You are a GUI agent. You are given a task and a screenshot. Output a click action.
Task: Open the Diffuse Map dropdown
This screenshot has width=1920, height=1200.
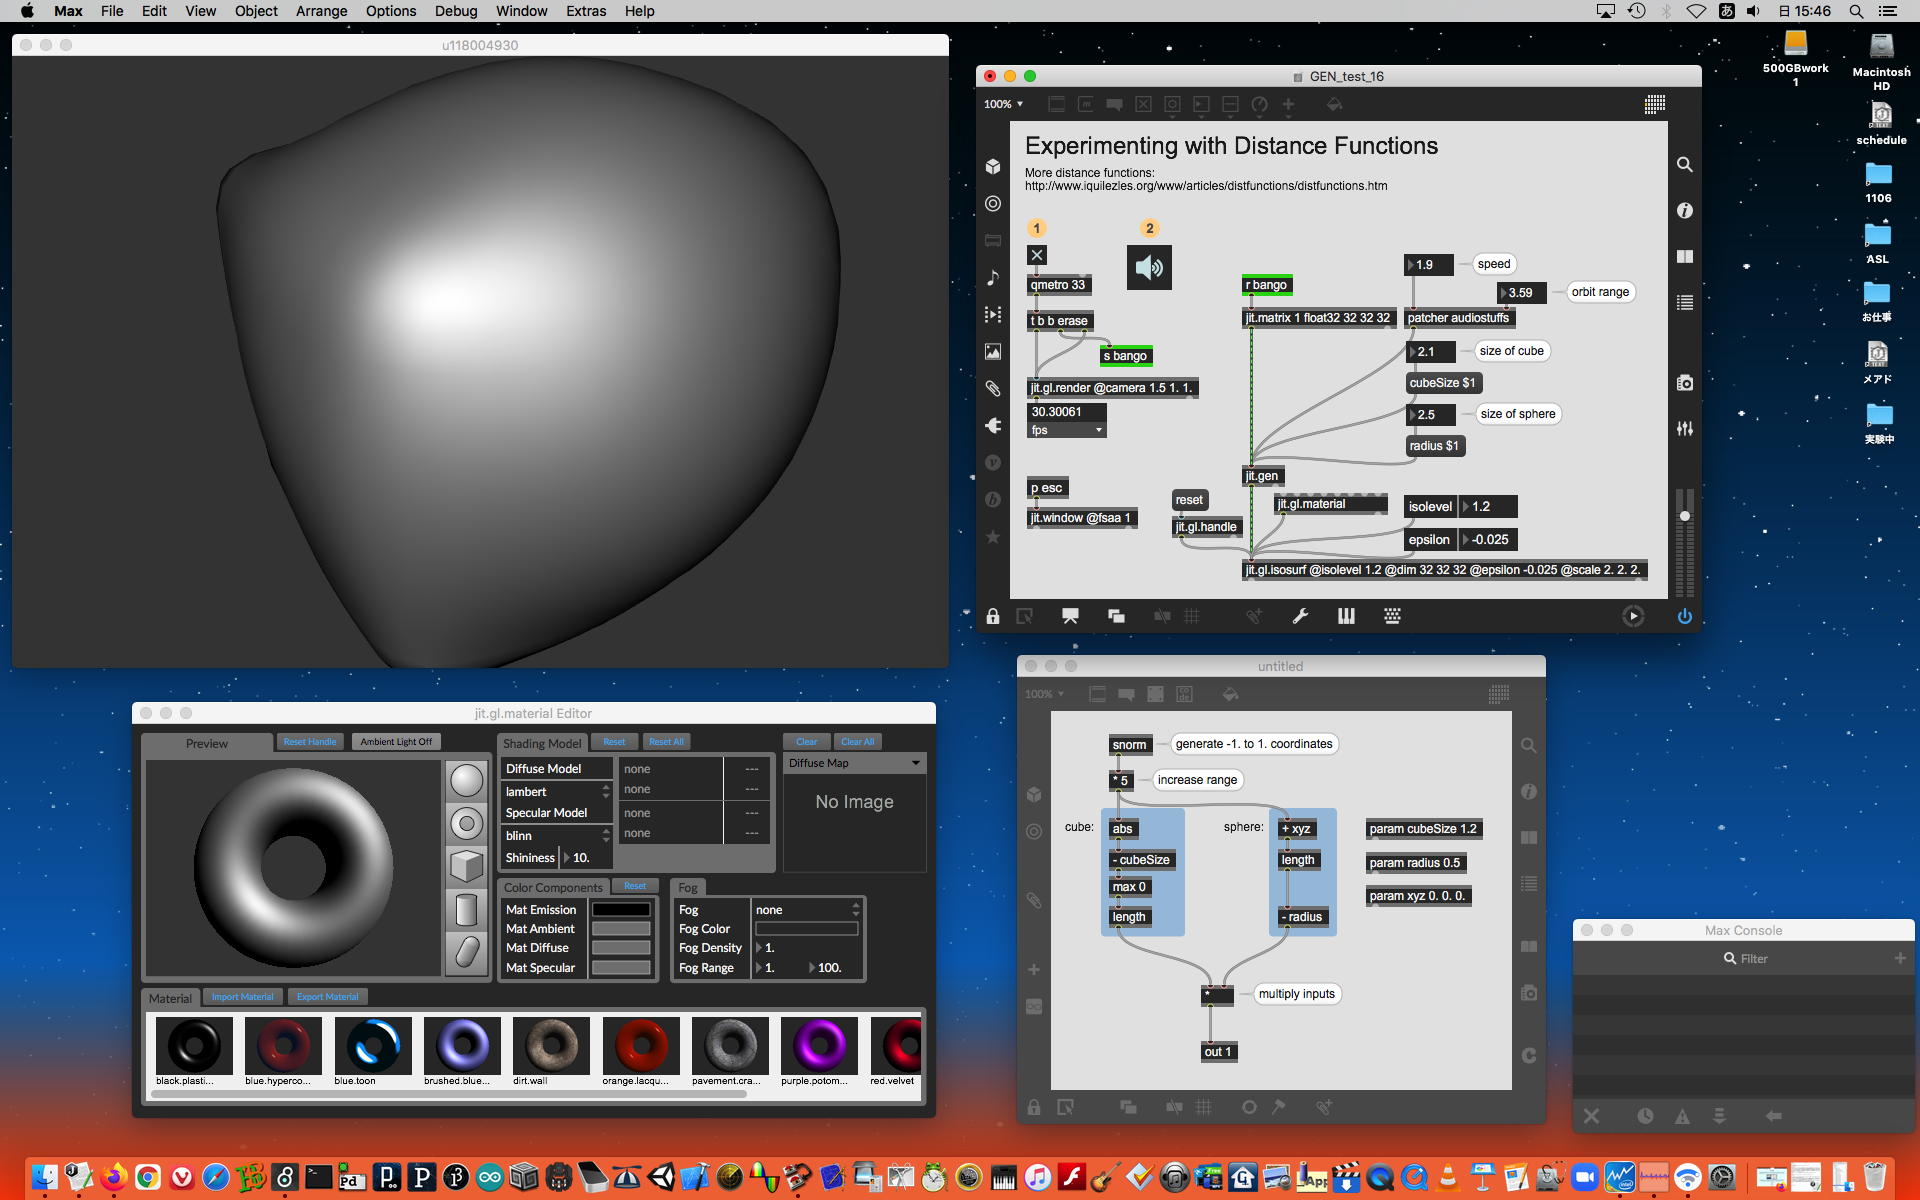pyautogui.click(x=854, y=763)
